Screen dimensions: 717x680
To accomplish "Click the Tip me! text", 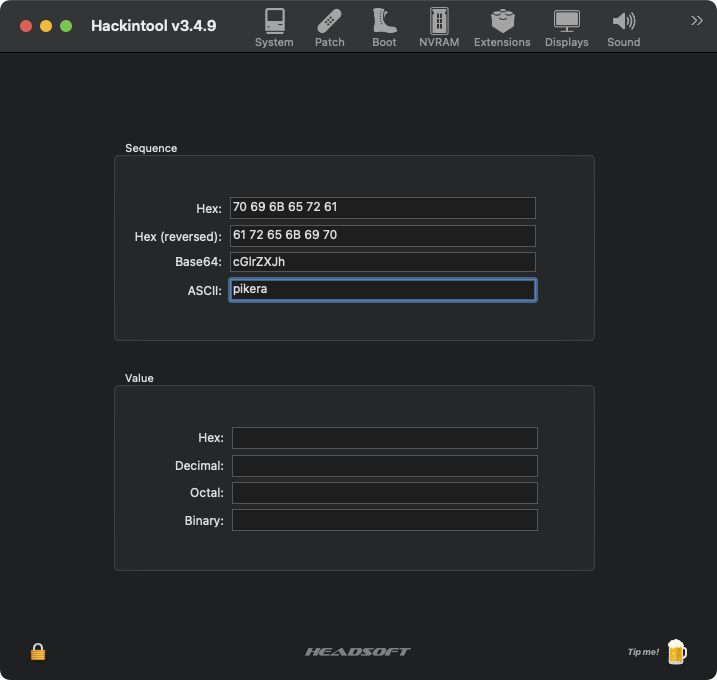I will pyautogui.click(x=643, y=652).
